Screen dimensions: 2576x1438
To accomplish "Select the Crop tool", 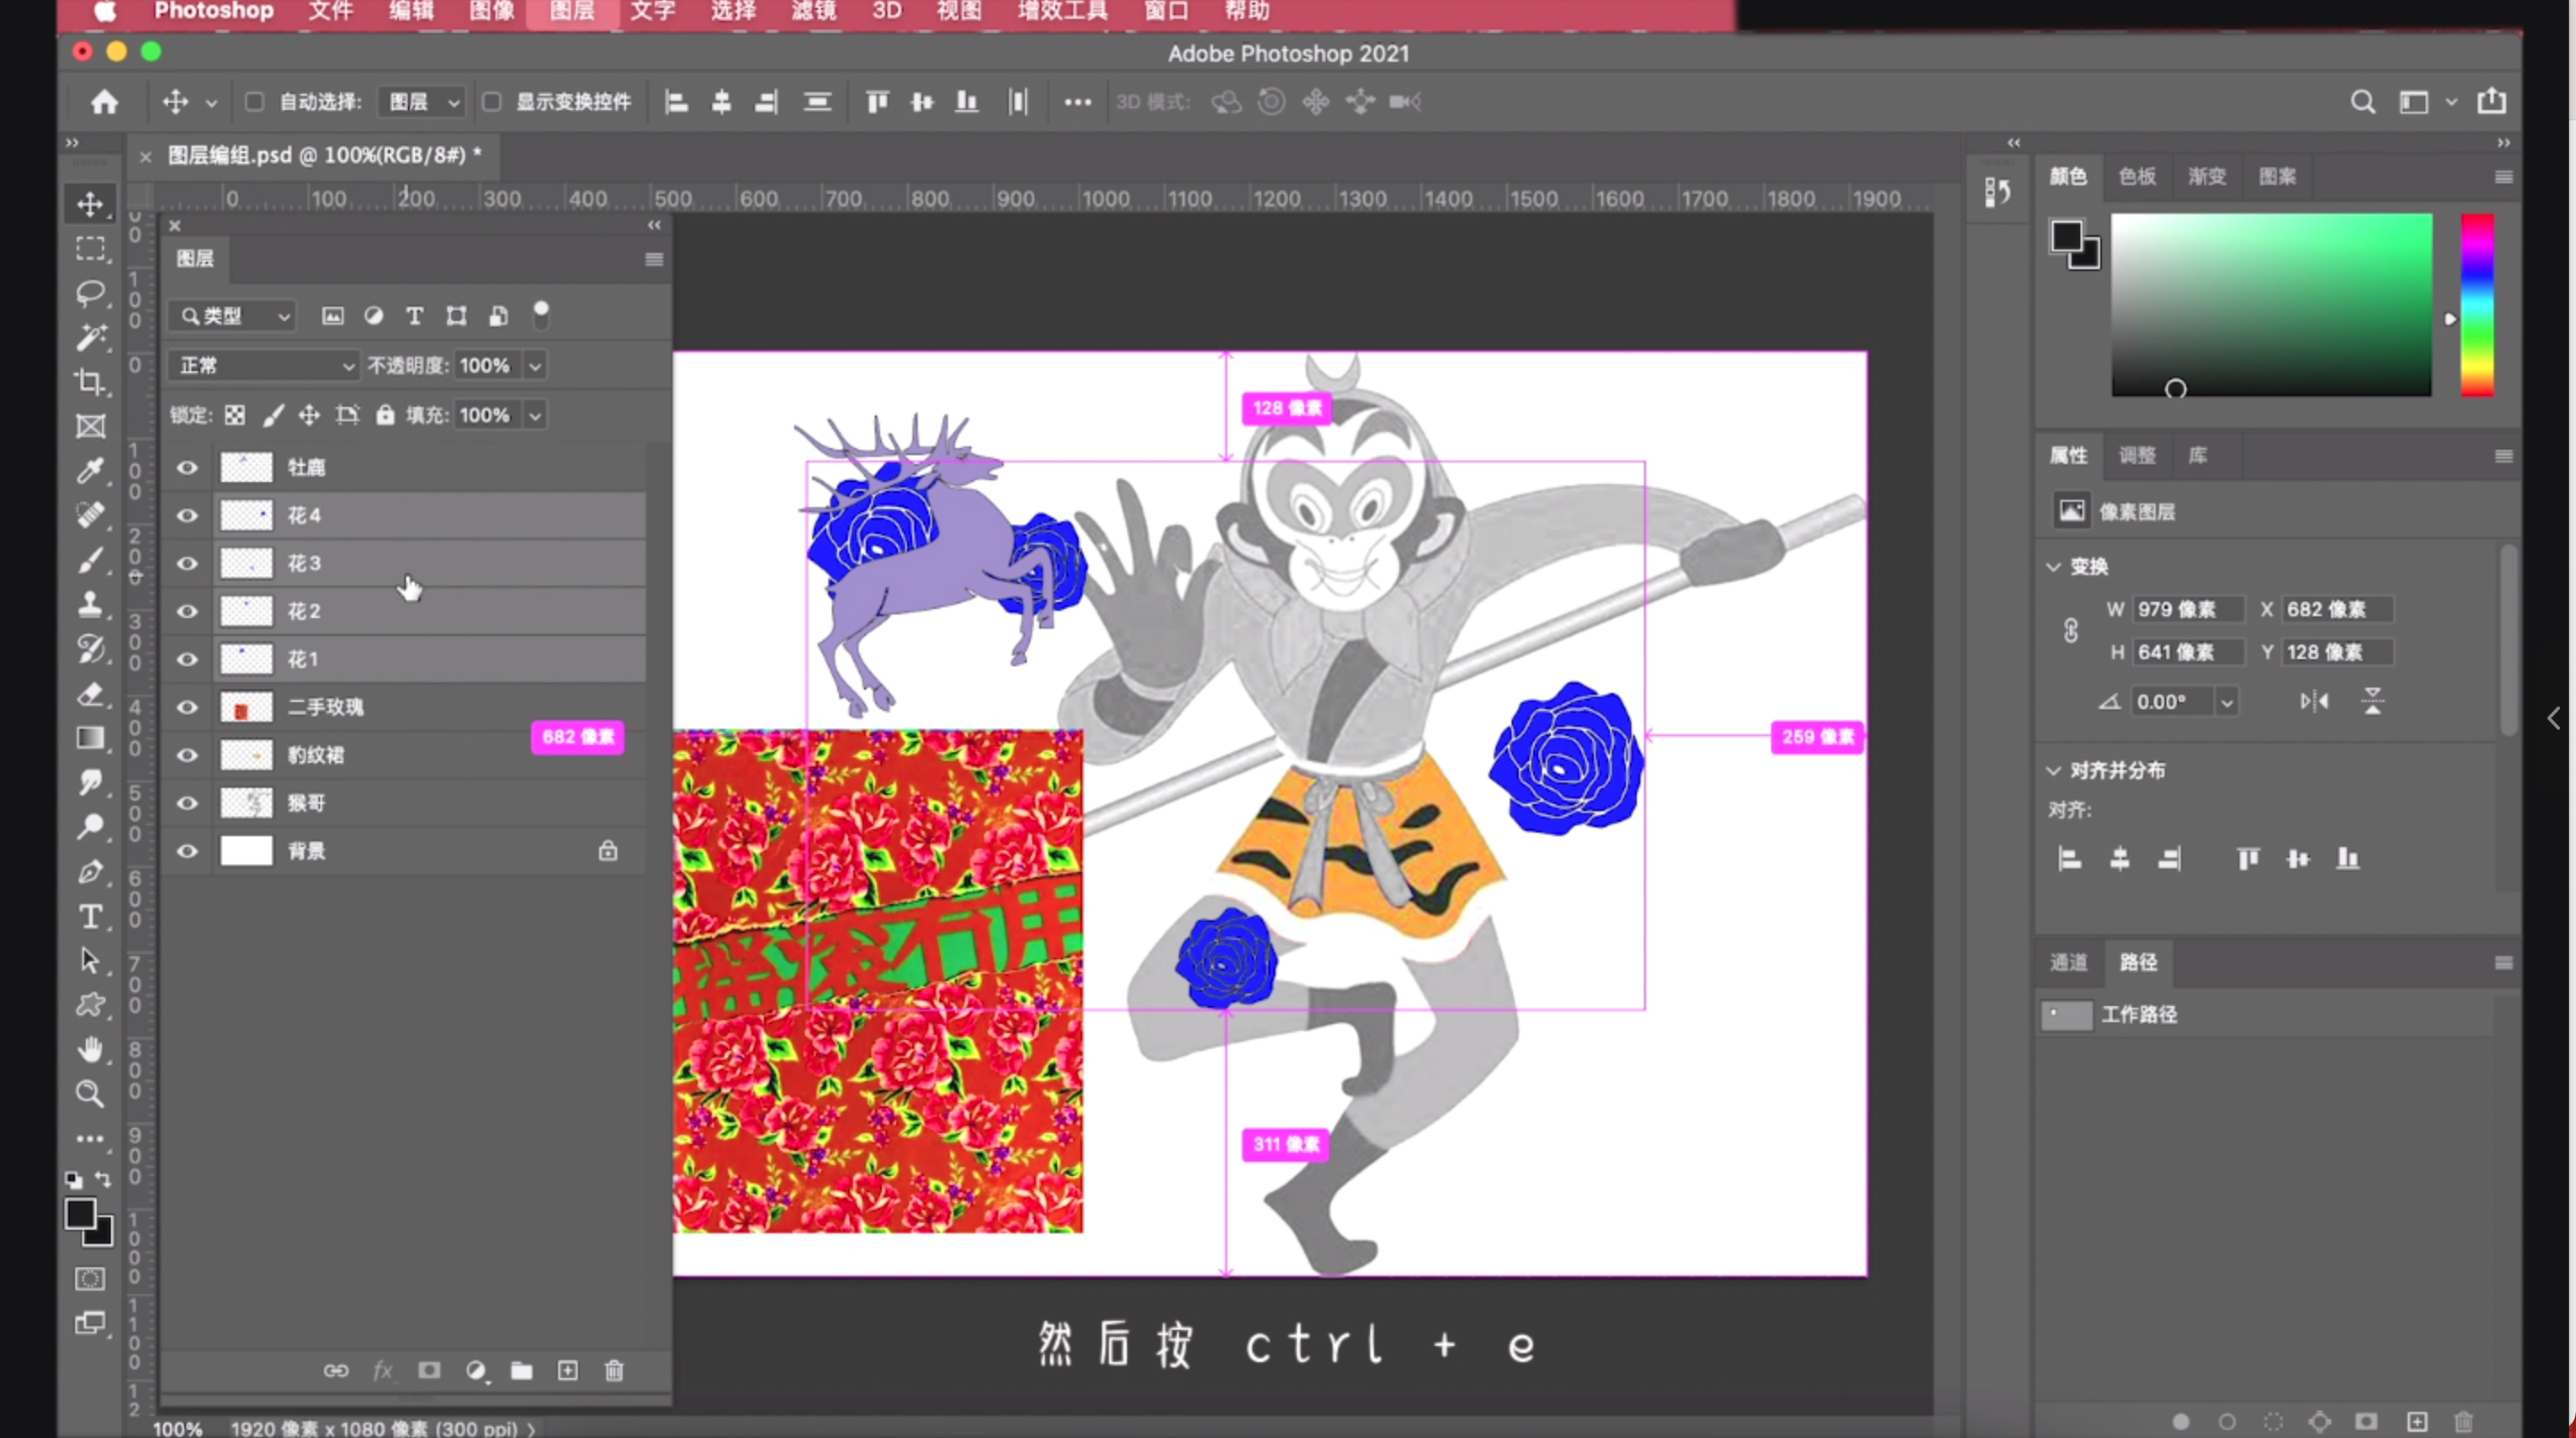I will (x=90, y=382).
